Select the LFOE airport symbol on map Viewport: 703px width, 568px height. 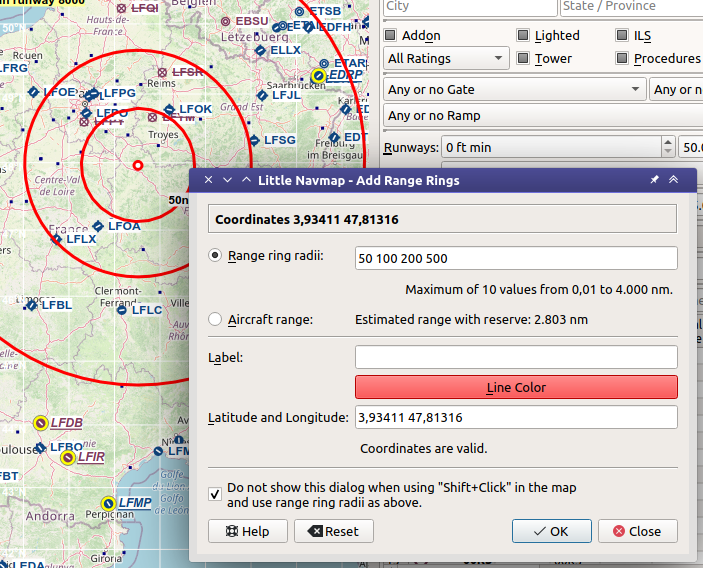pyautogui.click(x=34, y=92)
